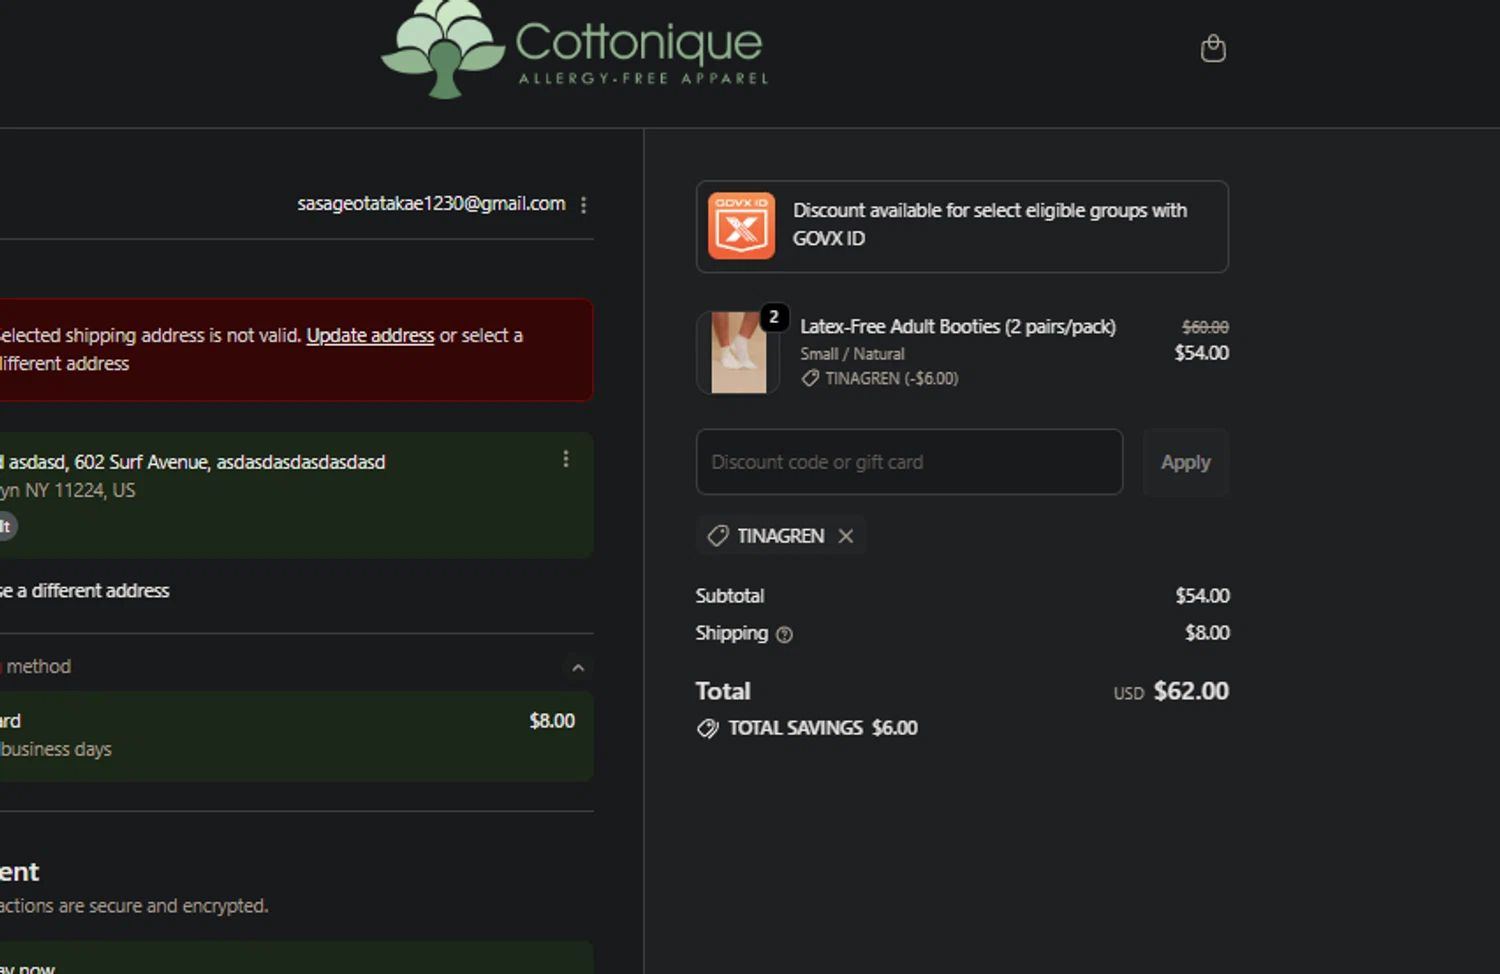Click the TINAGREN (-$6.00) discount line

click(x=880, y=378)
